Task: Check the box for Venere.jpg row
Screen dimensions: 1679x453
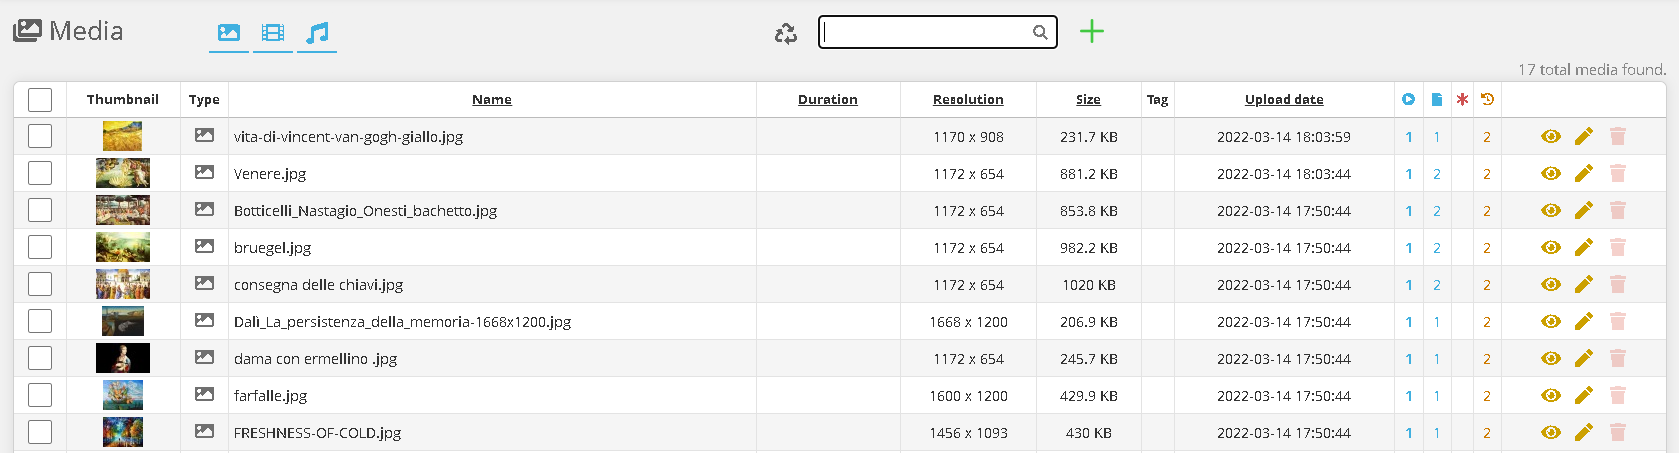Action: pyautogui.click(x=40, y=174)
